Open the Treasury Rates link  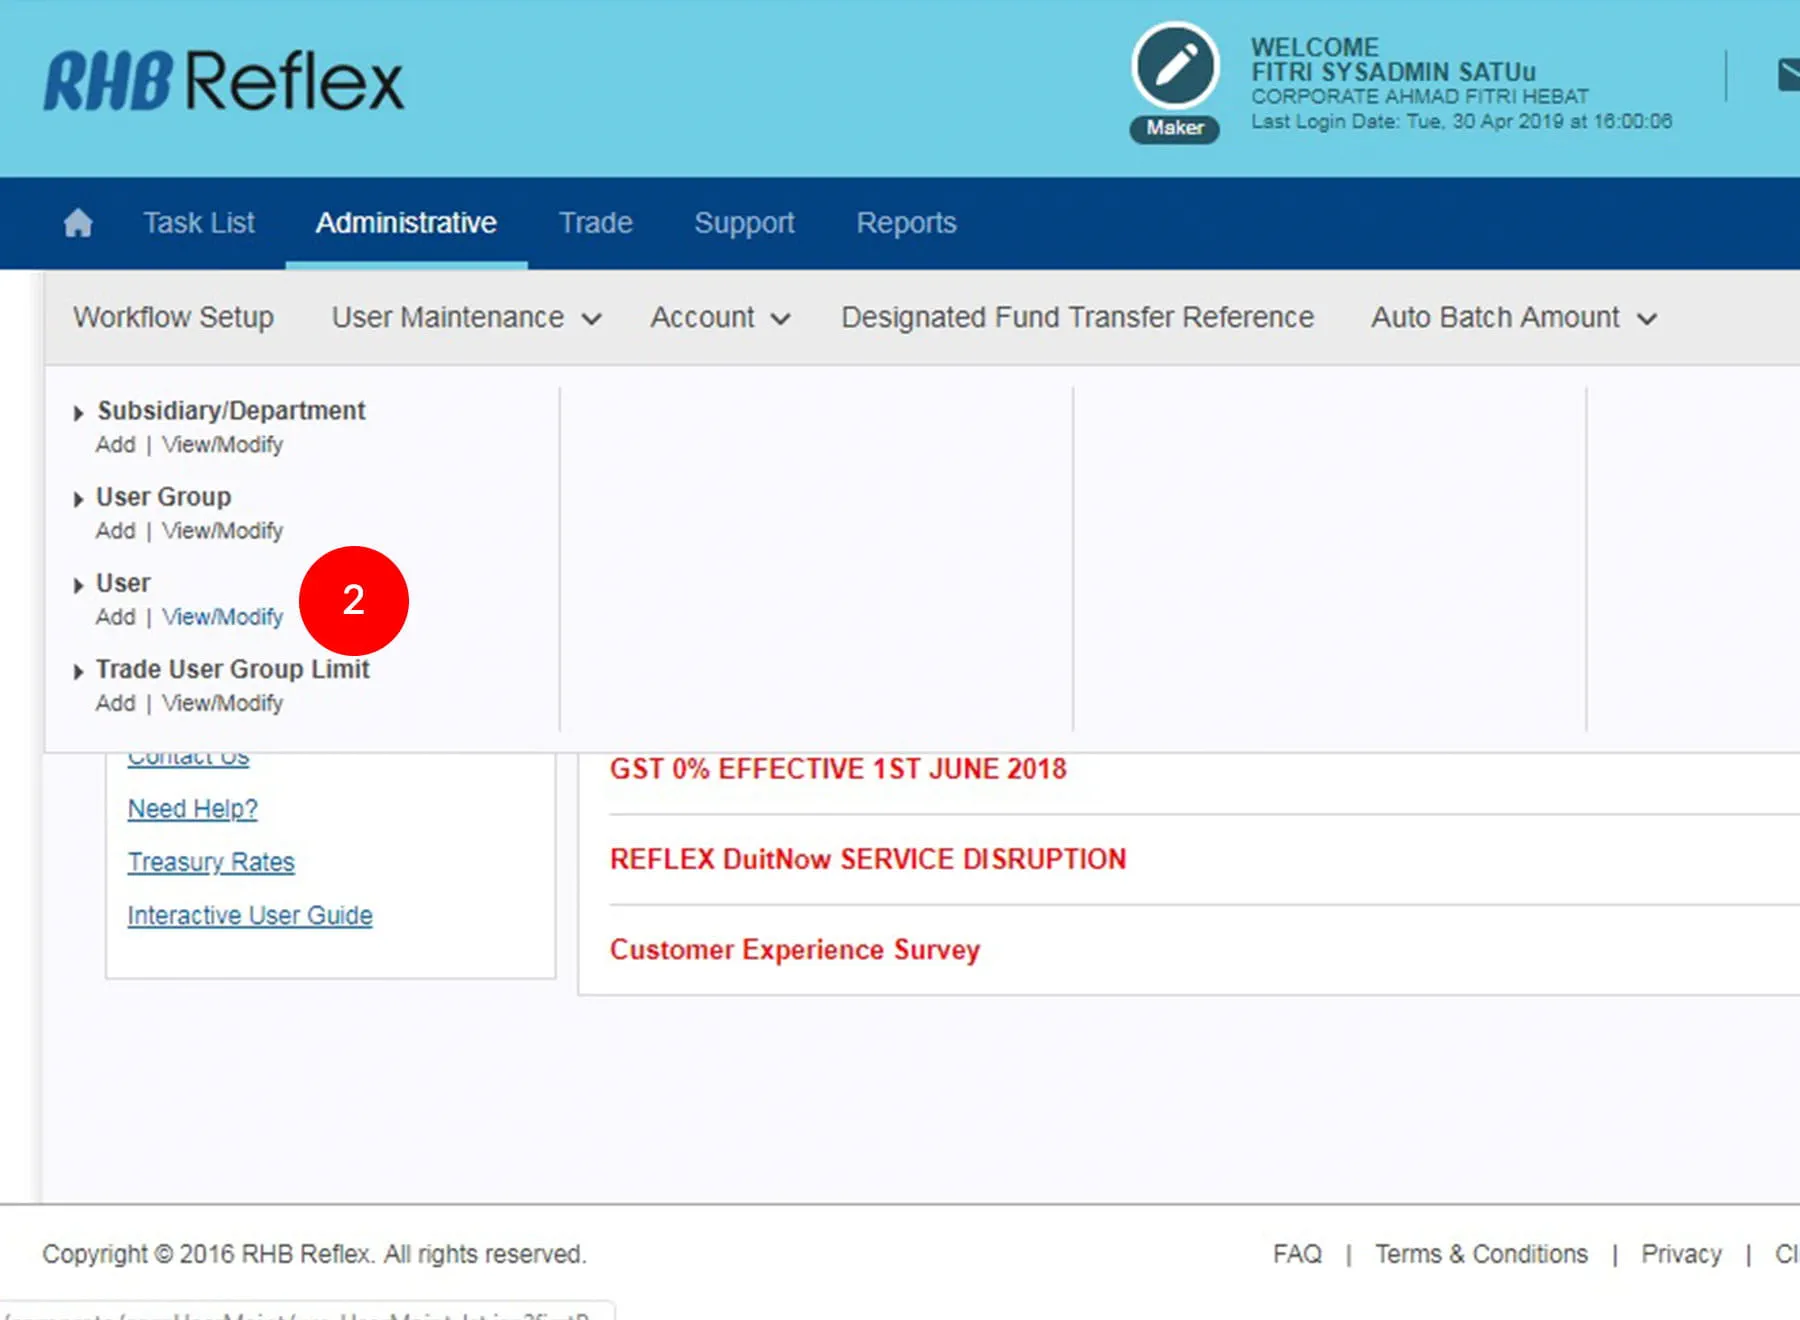[x=211, y=862]
